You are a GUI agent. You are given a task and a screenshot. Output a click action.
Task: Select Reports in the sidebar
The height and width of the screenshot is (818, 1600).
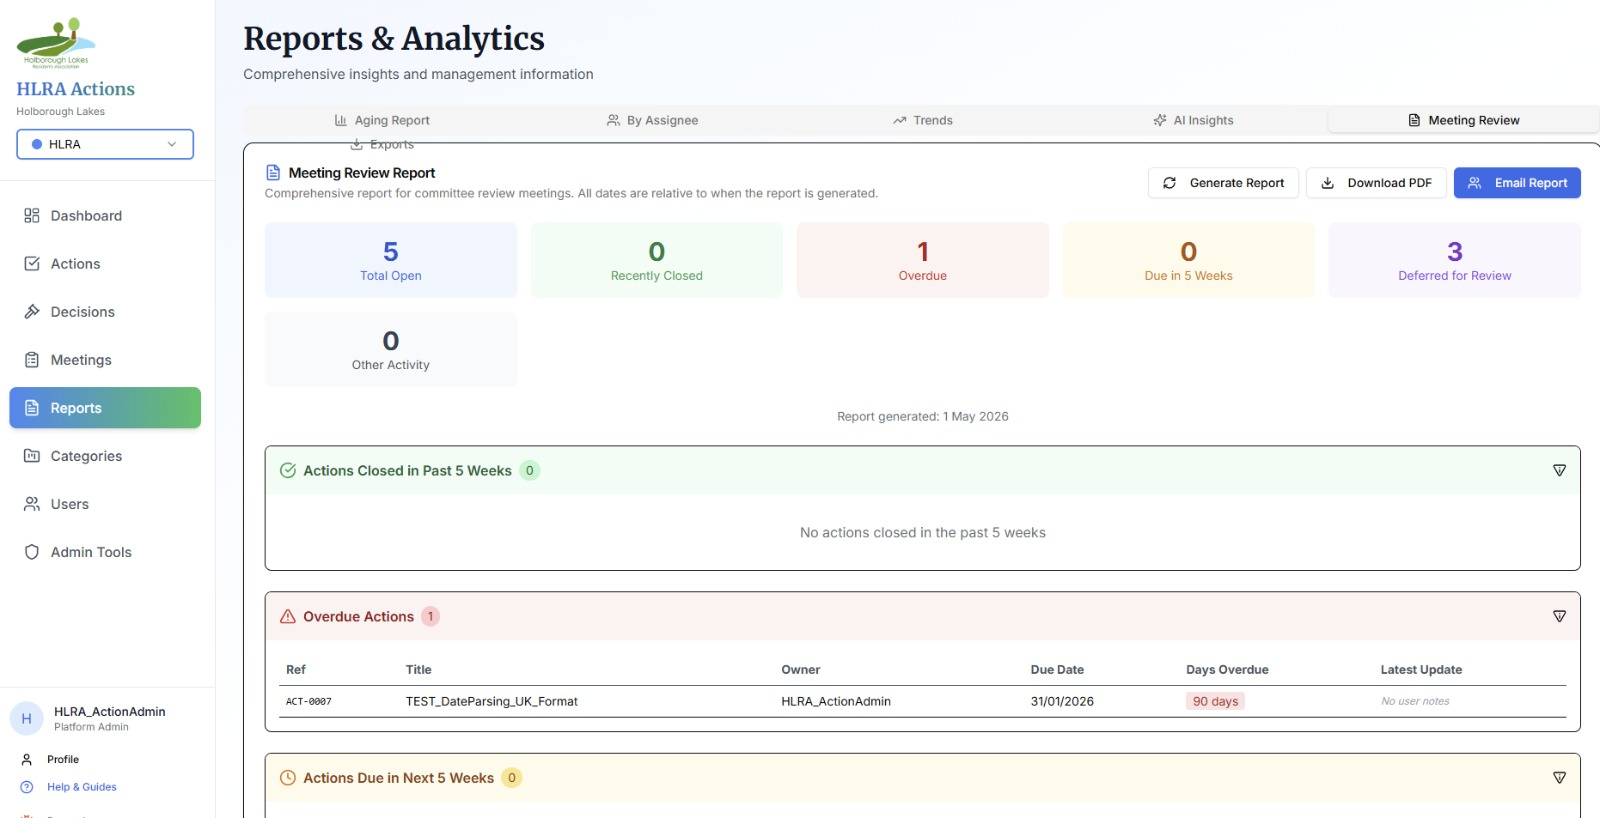105,408
